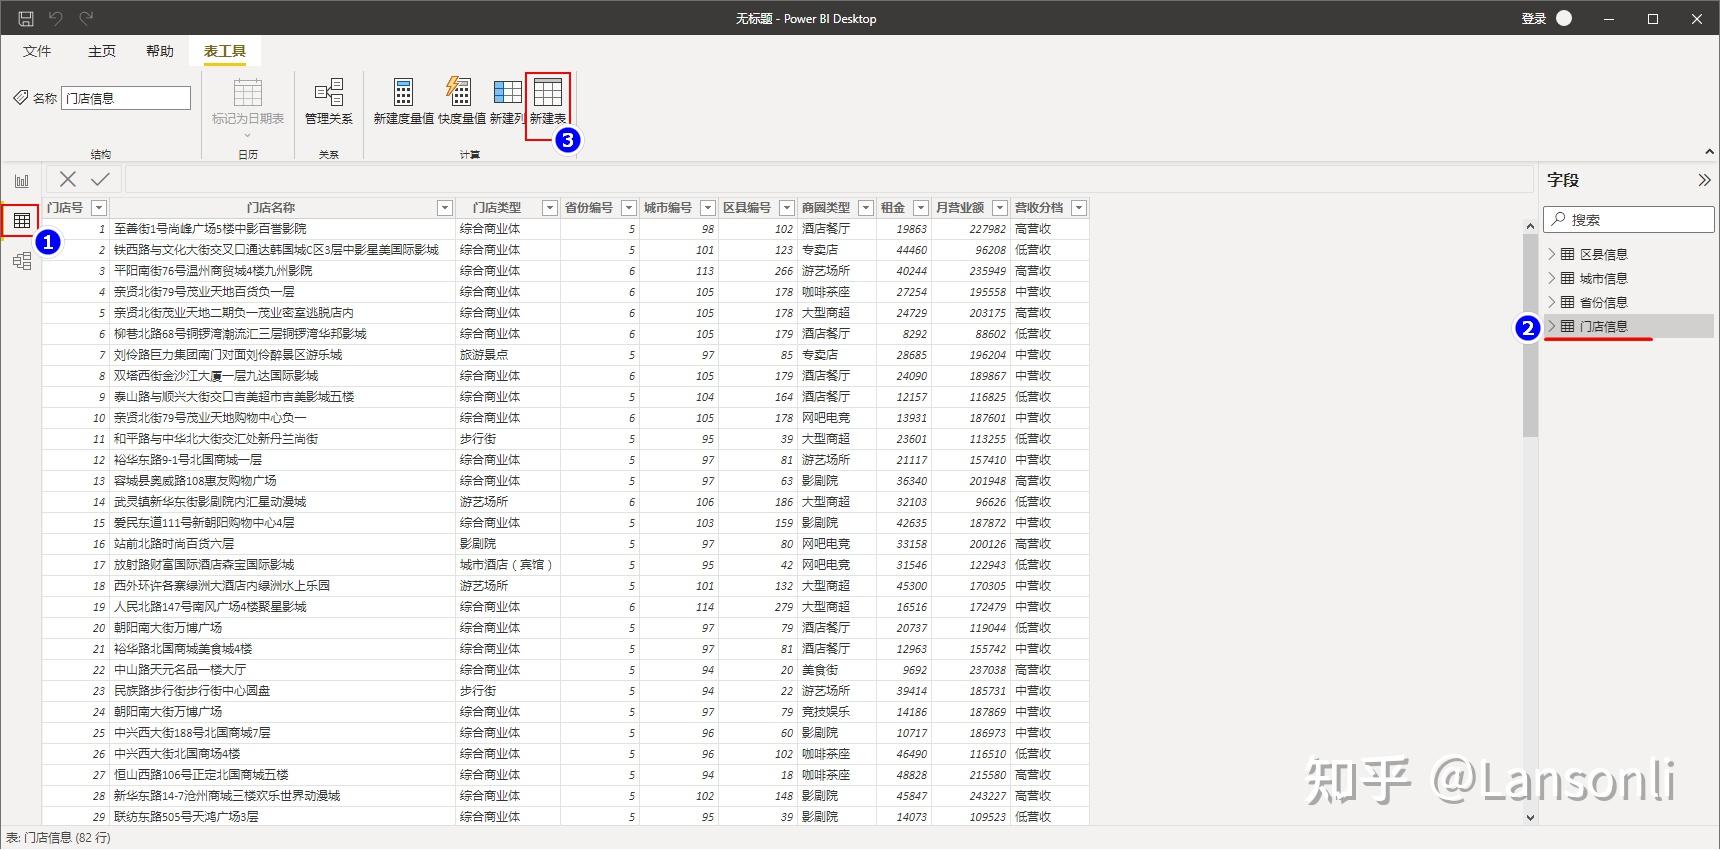Select the 月营业额 column header text

[x=960, y=208]
